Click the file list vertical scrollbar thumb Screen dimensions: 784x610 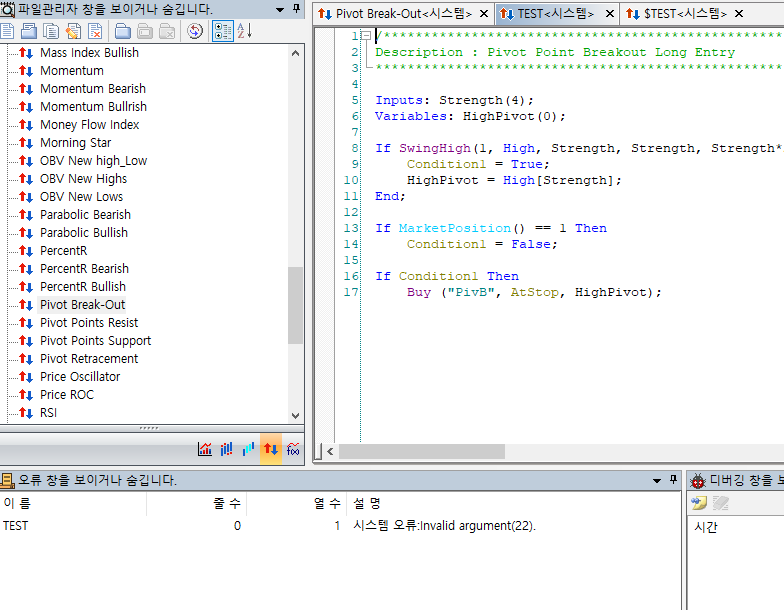coord(295,305)
